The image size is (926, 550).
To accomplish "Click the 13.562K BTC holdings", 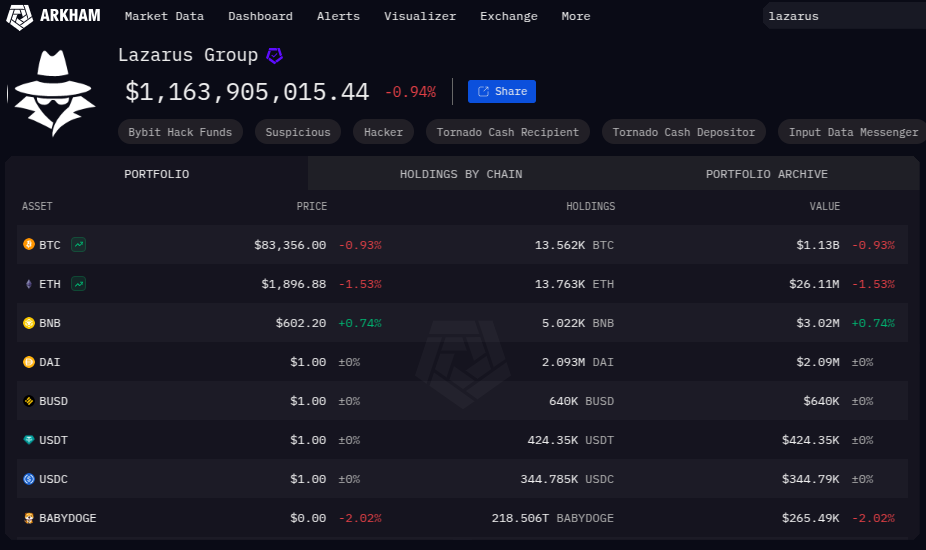I will click(574, 245).
